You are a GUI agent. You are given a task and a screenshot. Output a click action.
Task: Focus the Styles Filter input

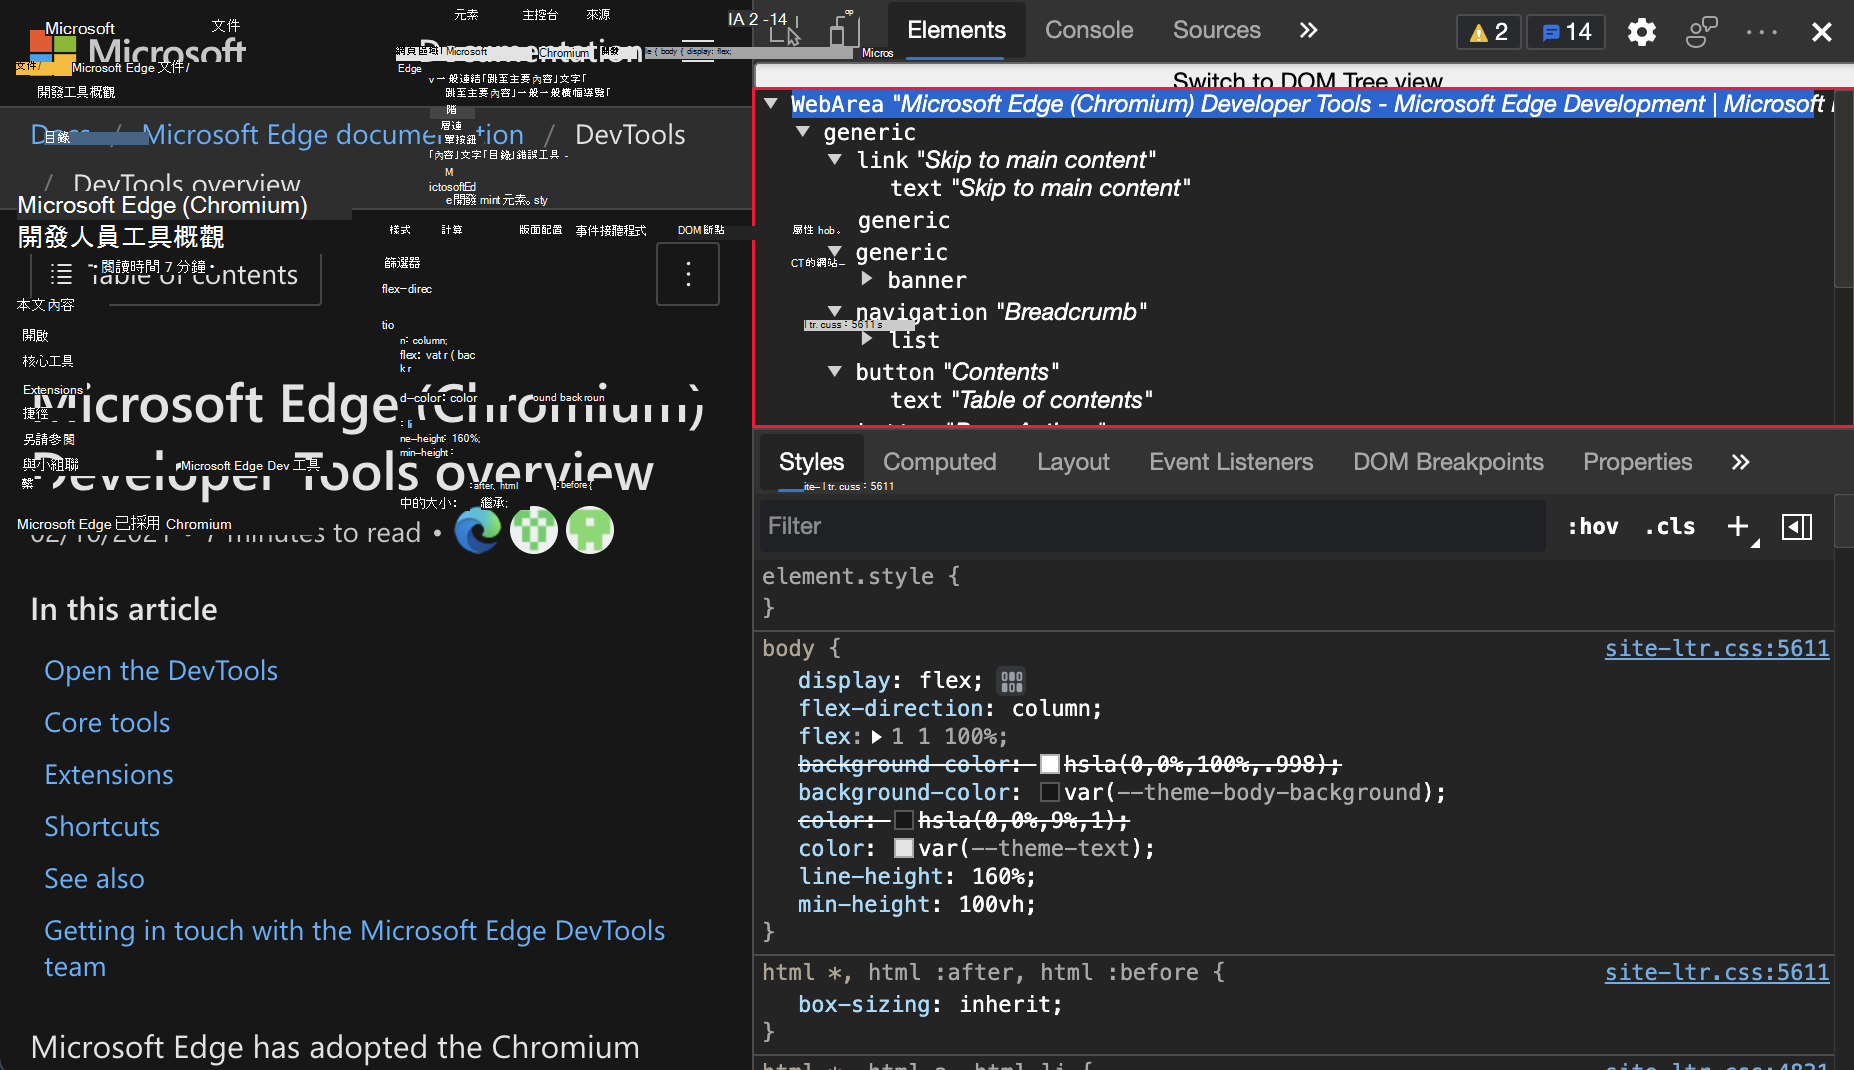tap(1153, 526)
